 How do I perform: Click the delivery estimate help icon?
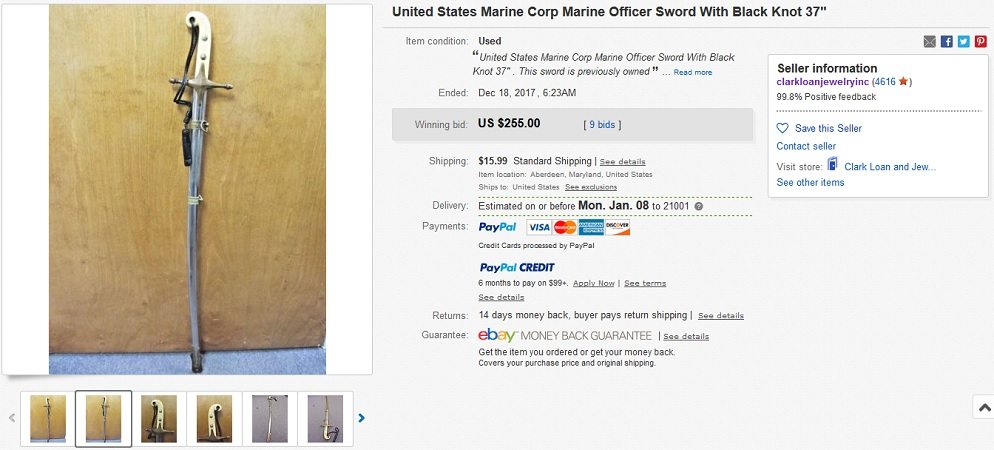point(699,206)
